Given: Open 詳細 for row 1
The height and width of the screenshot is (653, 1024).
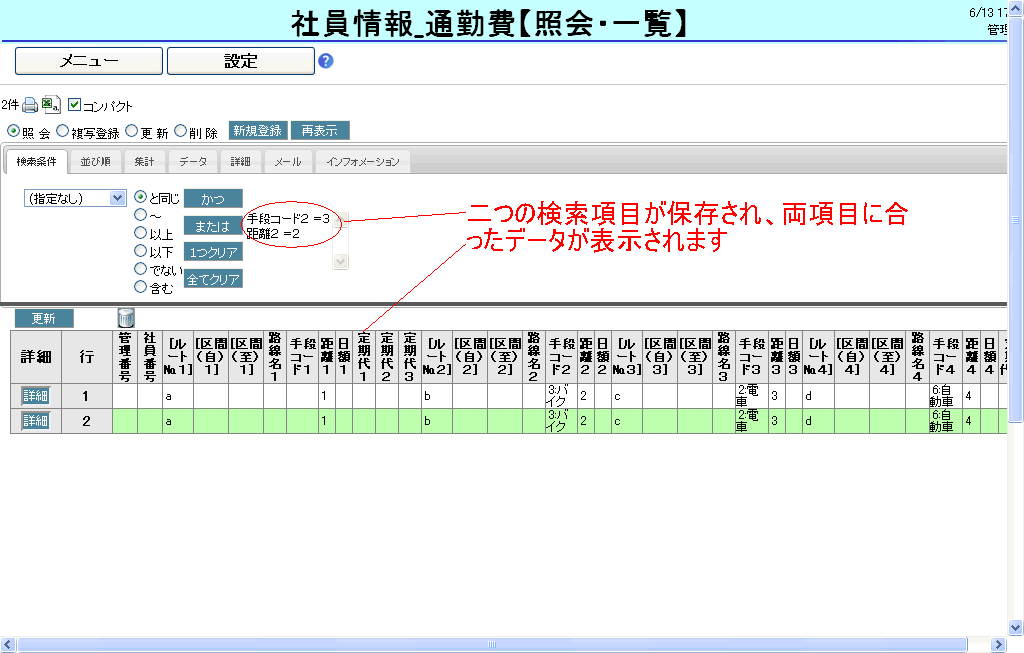Looking at the screenshot, I should 36,395.
